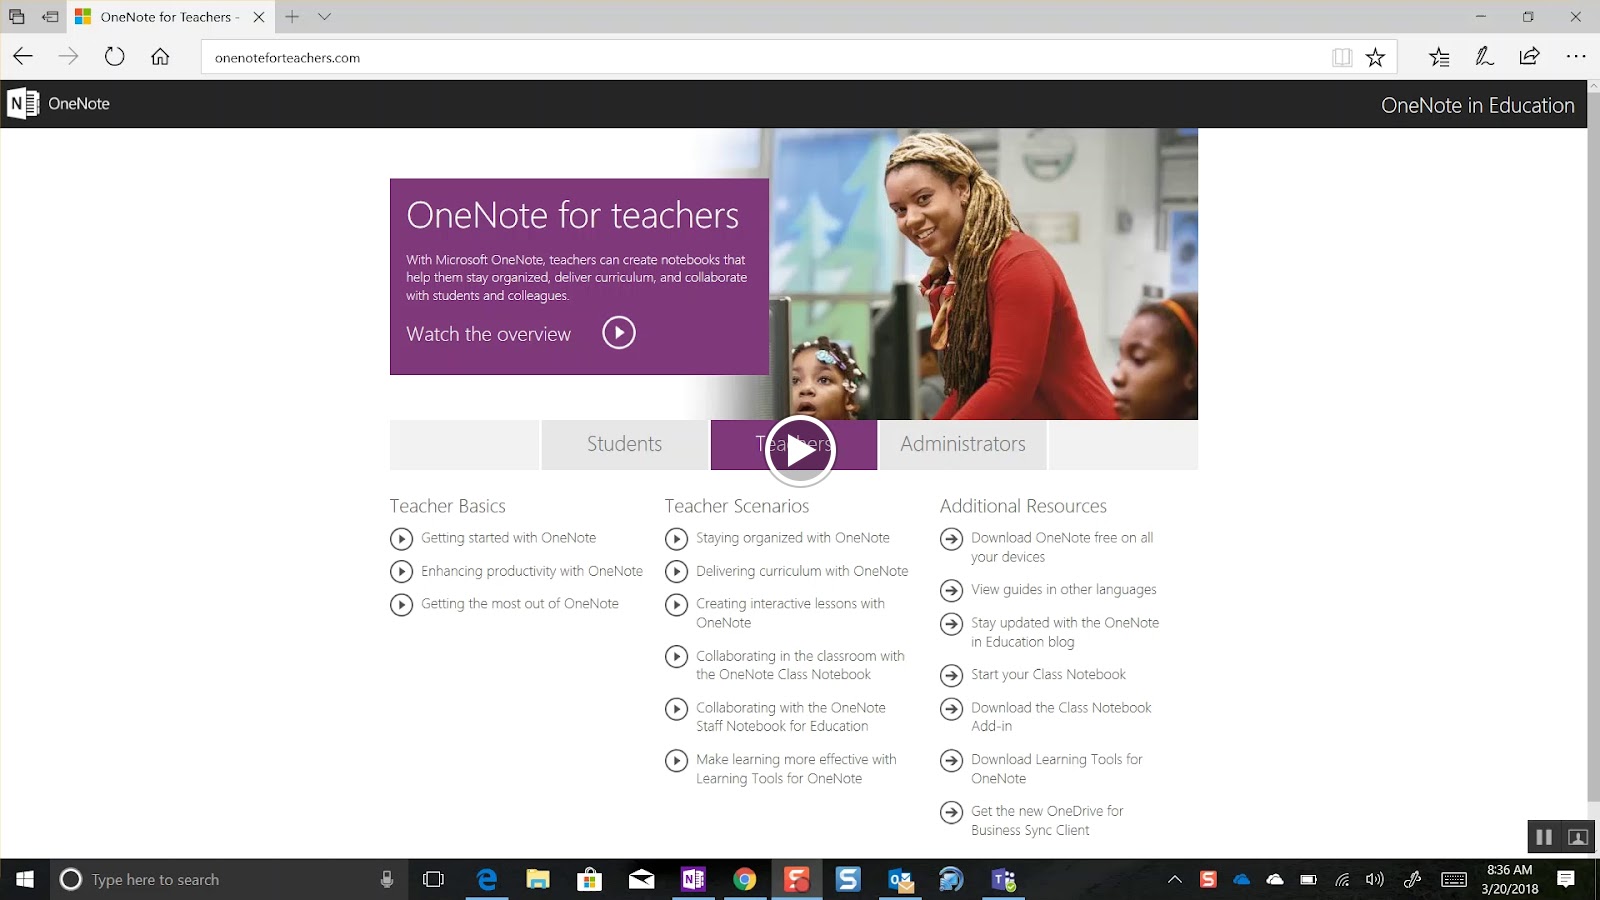1600x900 pixels.
Task: Click the Share icon in Edge toolbar
Action: pos(1530,57)
